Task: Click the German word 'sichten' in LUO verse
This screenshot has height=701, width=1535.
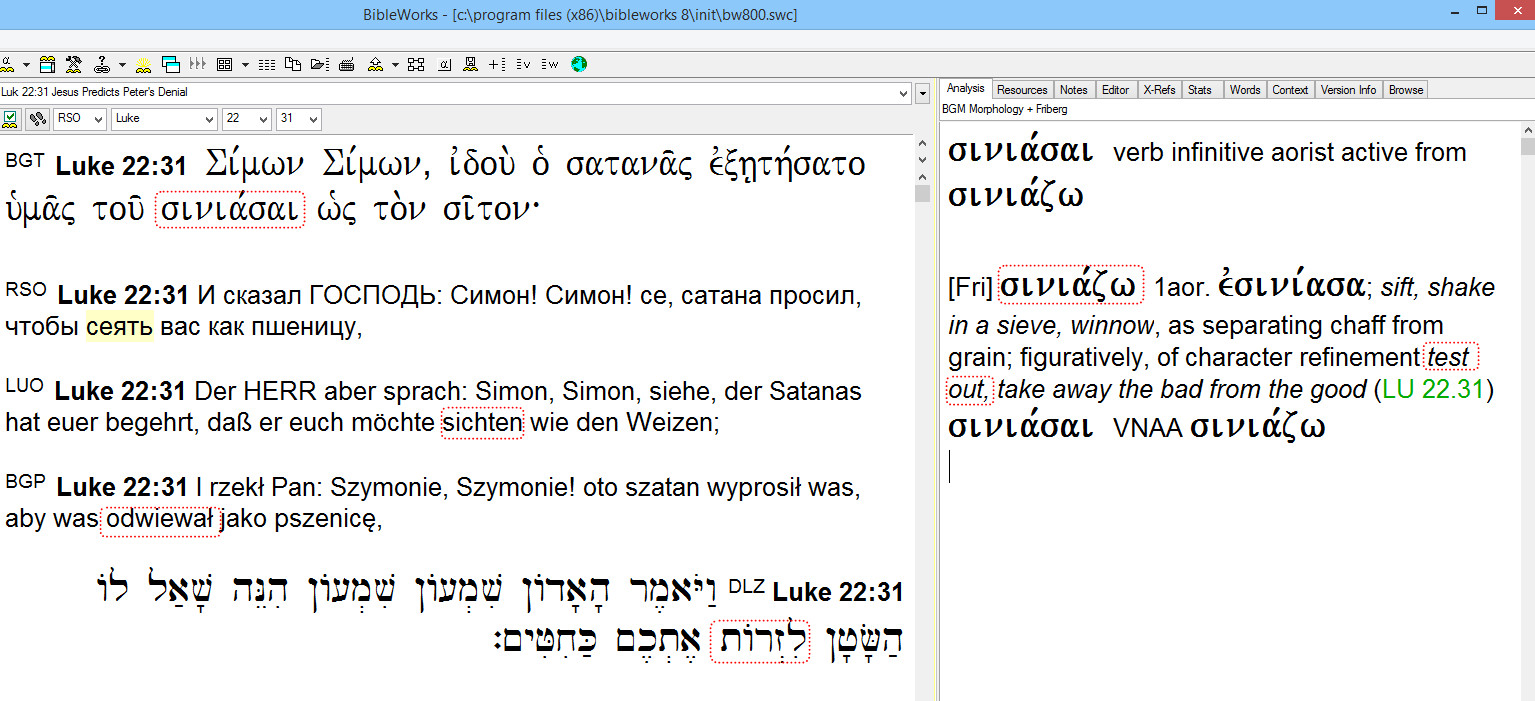Action: [482, 423]
